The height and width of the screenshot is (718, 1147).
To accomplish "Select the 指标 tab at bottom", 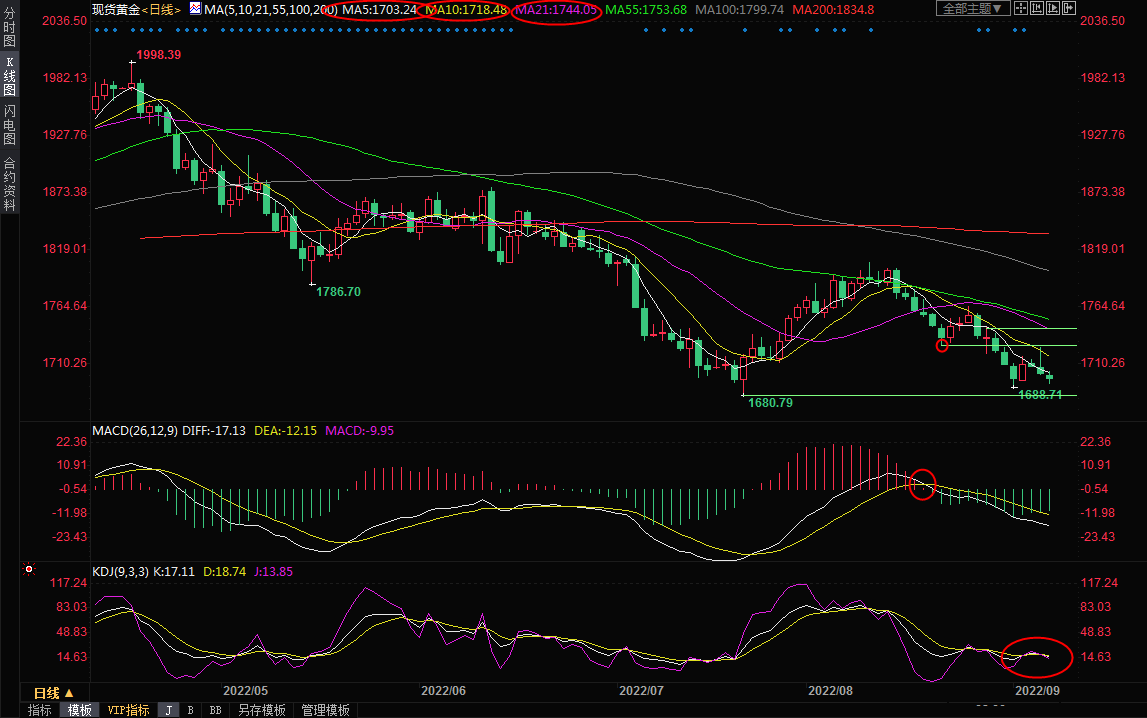I will coord(40,710).
